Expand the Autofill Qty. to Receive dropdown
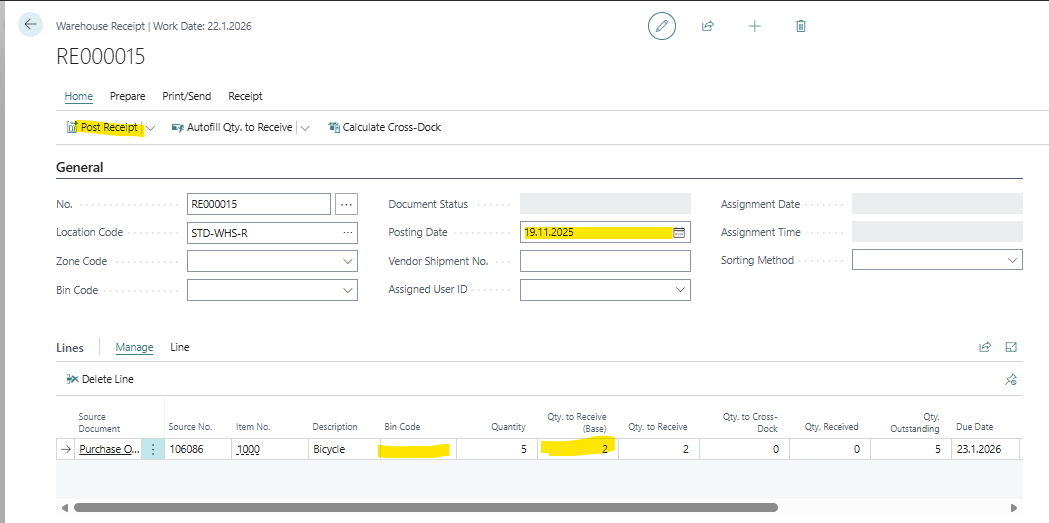Image resolution: width=1049 pixels, height=523 pixels. (305, 128)
